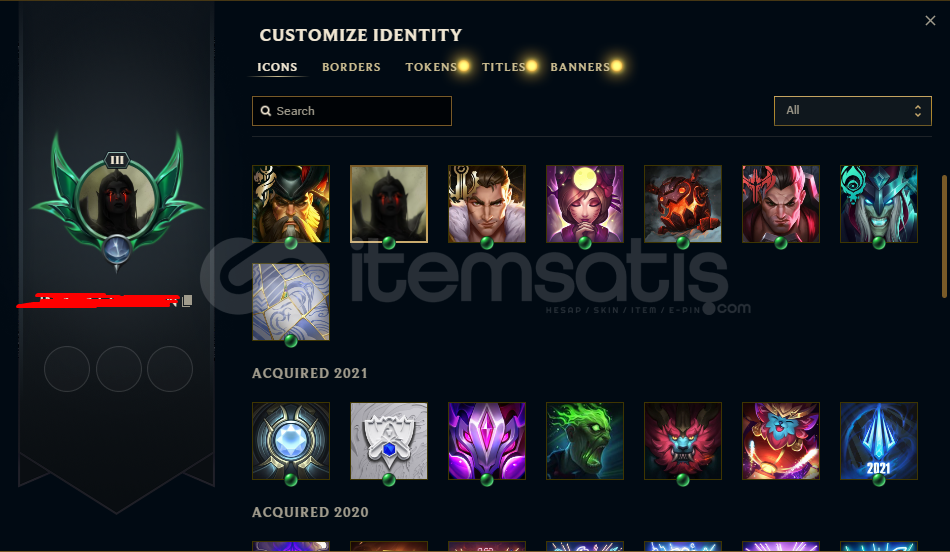The width and height of the screenshot is (950, 552).
Task: Go to the Titles tab
Action: tap(503, 67)
